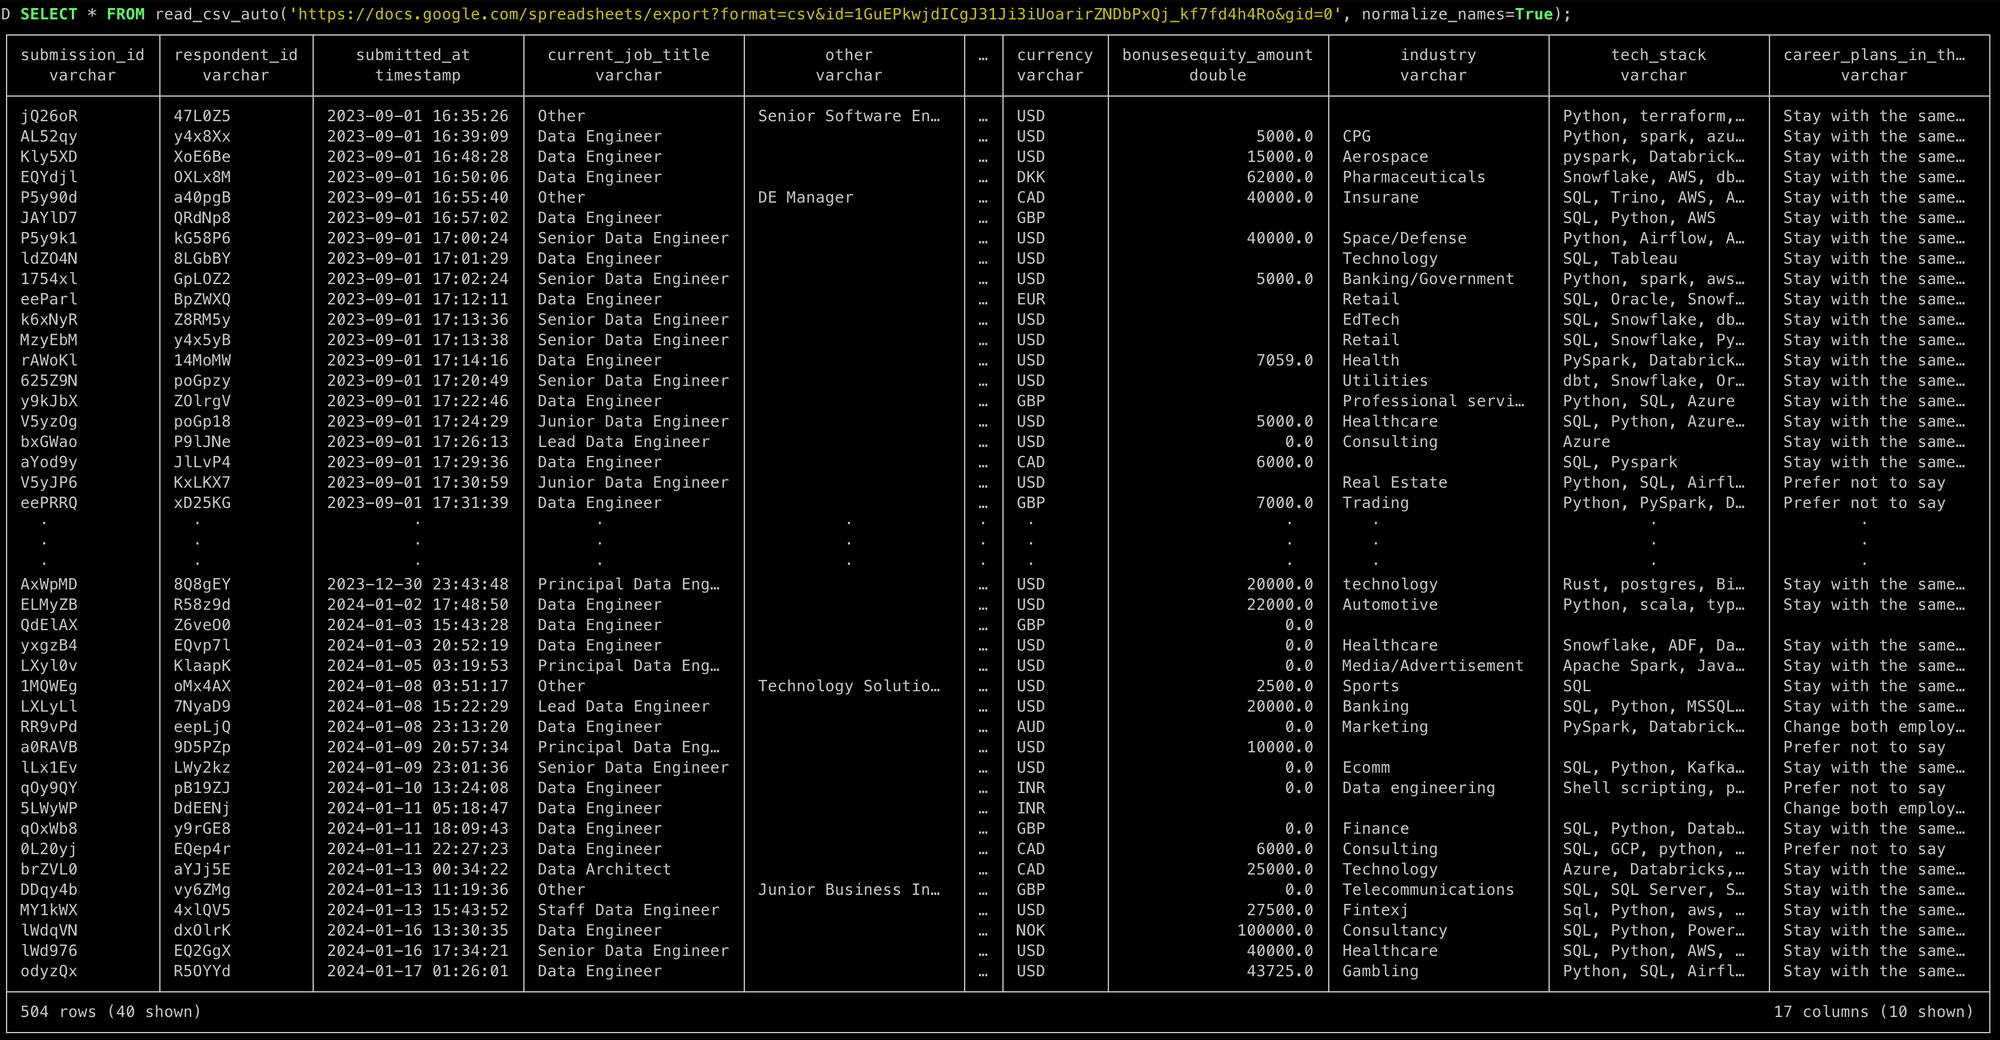Click the Media/Advertisement industry cell

[1433, 666]
